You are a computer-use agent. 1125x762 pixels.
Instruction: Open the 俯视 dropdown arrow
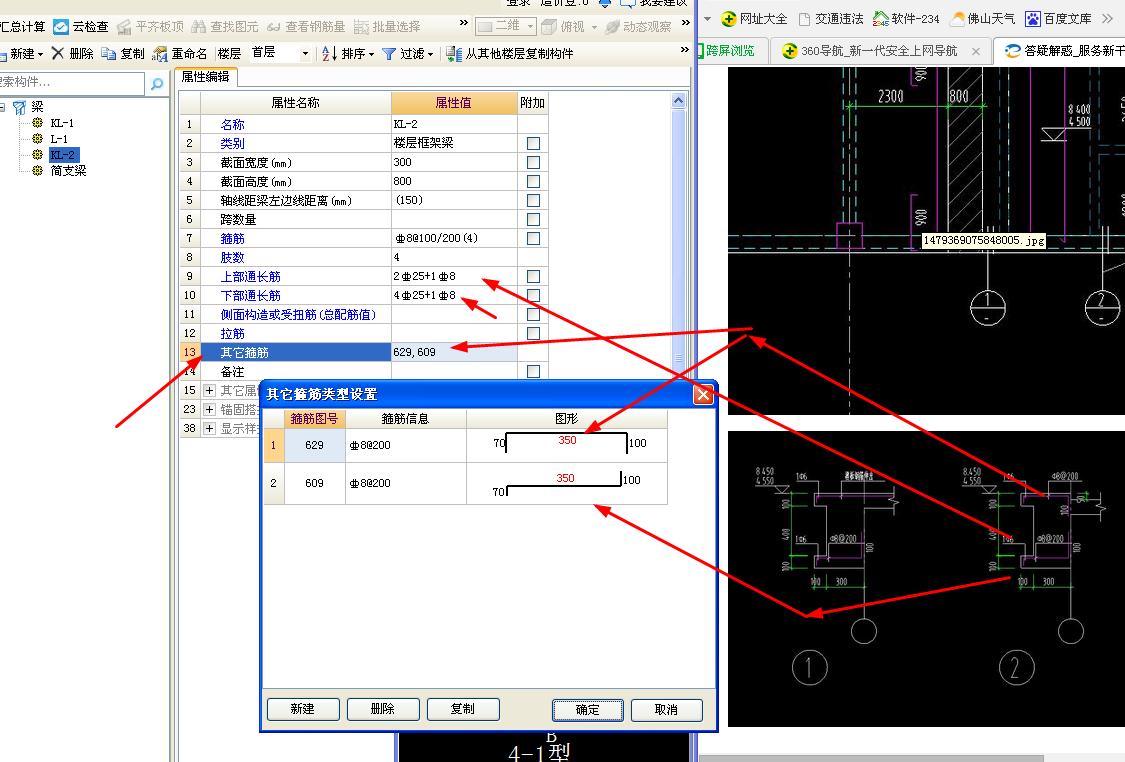click(594, 27)
